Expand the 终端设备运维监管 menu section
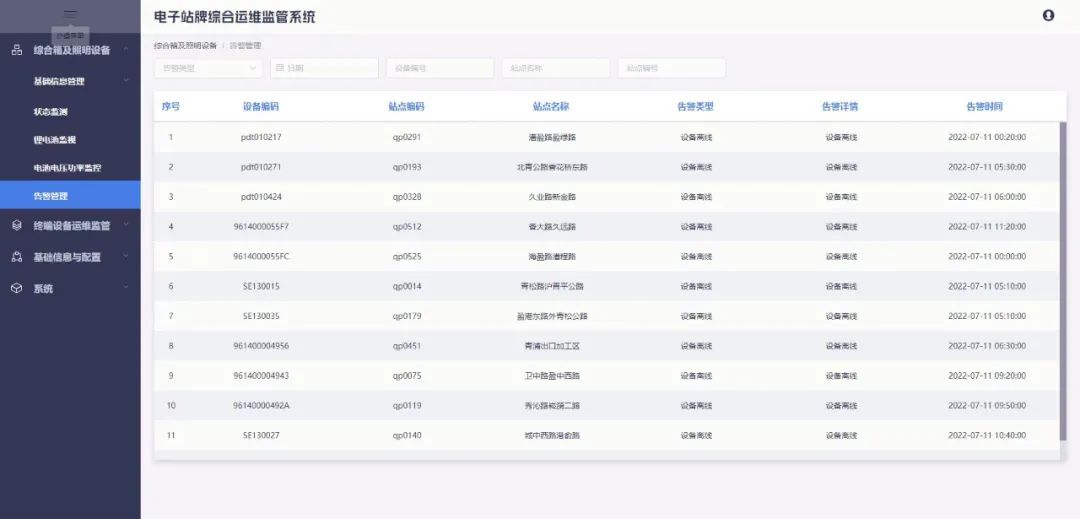 (x=126, y=225)
